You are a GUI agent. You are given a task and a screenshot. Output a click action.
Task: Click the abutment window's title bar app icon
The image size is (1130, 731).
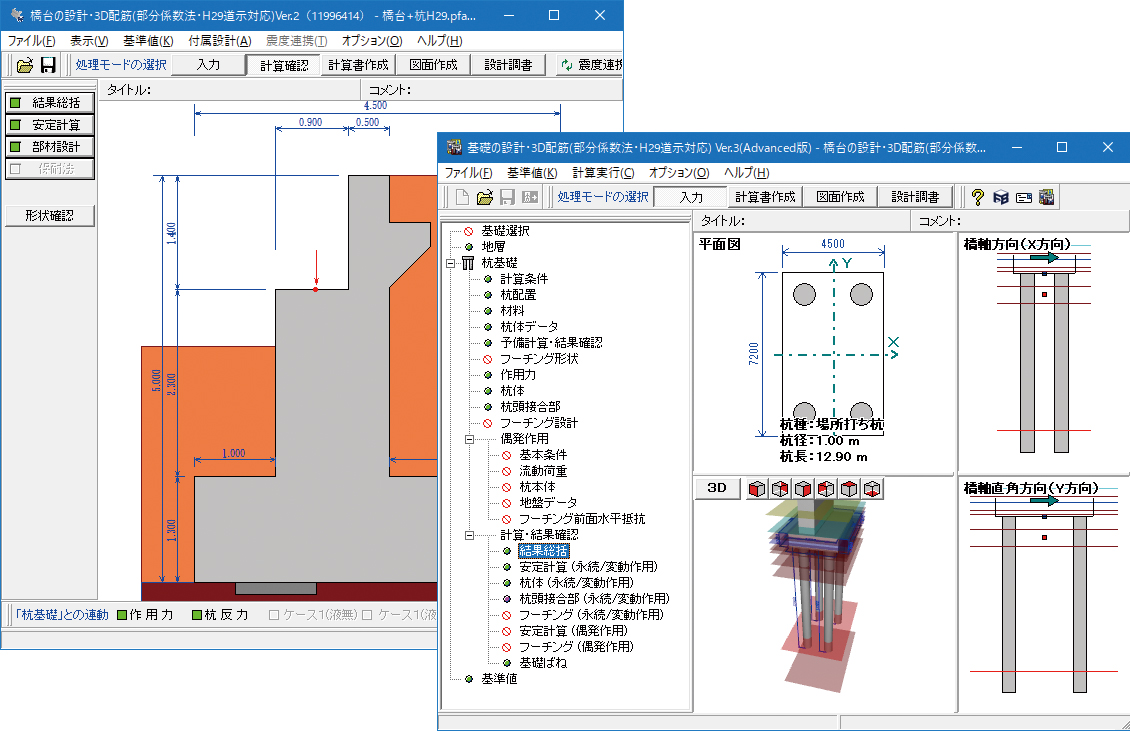(17, 15)
